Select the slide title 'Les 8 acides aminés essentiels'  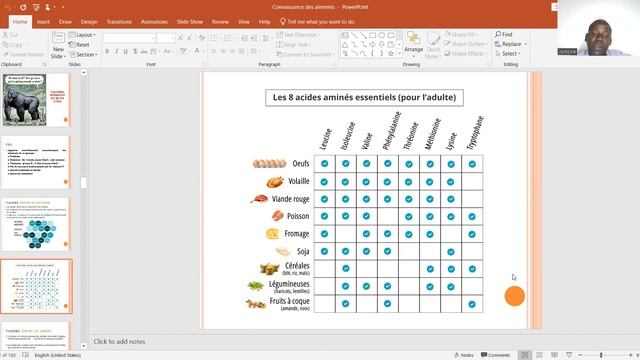pyautogui.click(x=364, y=98)
